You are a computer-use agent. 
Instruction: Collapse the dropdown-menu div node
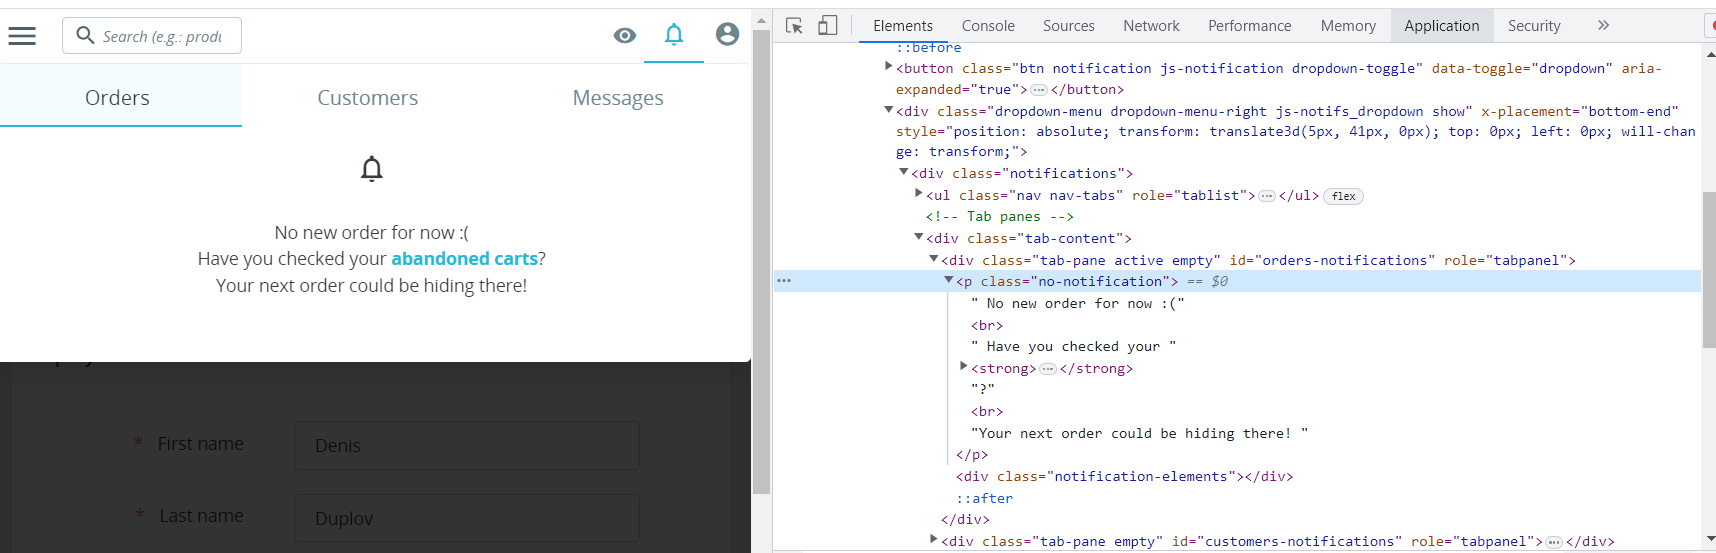pos(888,110)
